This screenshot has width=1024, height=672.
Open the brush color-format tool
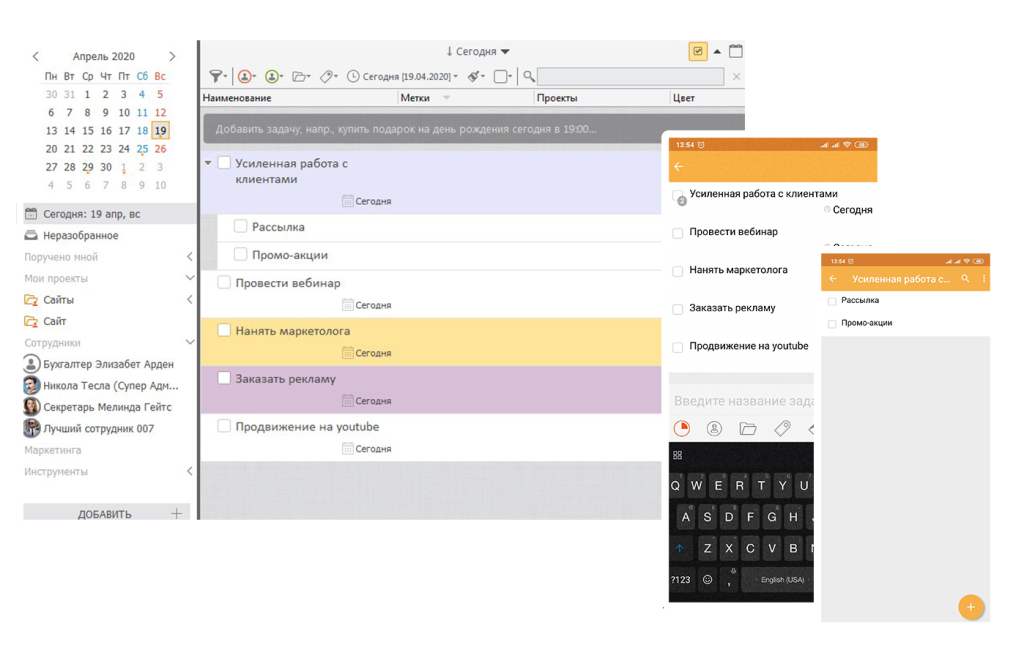coord(475,76)
